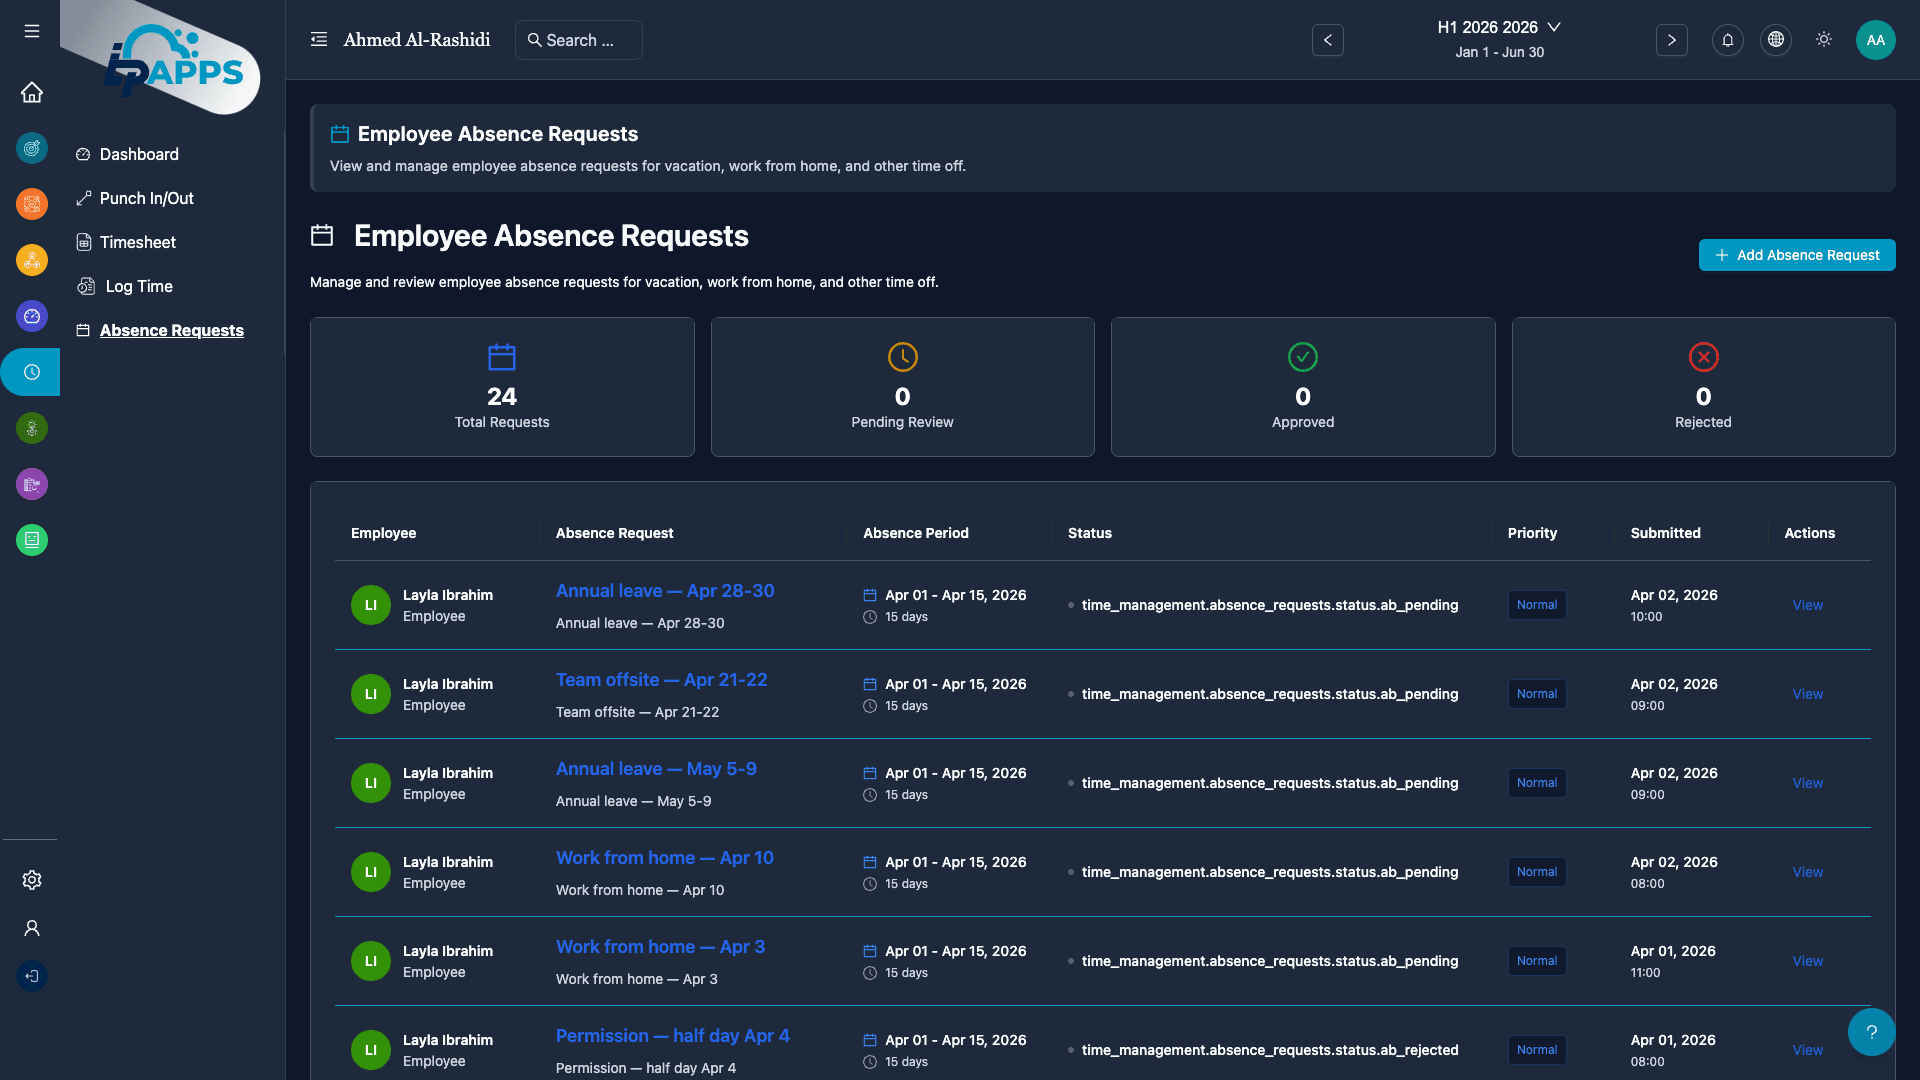Open the settings gear icon

tap(32, 880)
